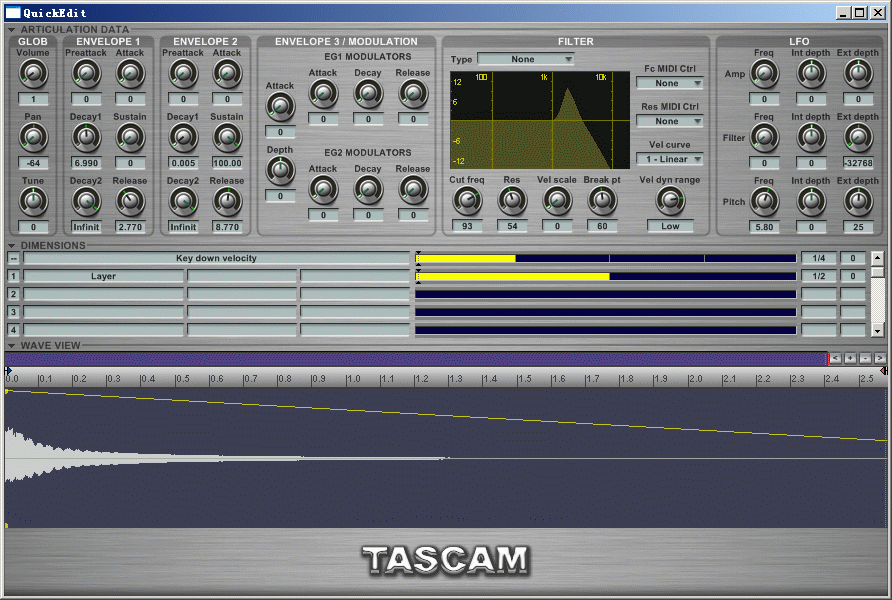Click the Envelope 3 Depth knob

coord(280,171)
